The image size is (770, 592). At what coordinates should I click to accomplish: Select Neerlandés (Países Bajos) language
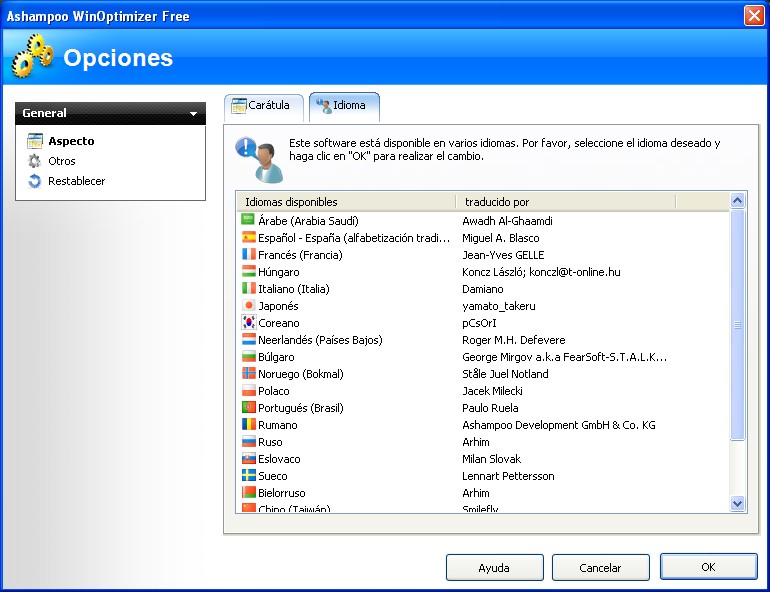tap(320, 340)
